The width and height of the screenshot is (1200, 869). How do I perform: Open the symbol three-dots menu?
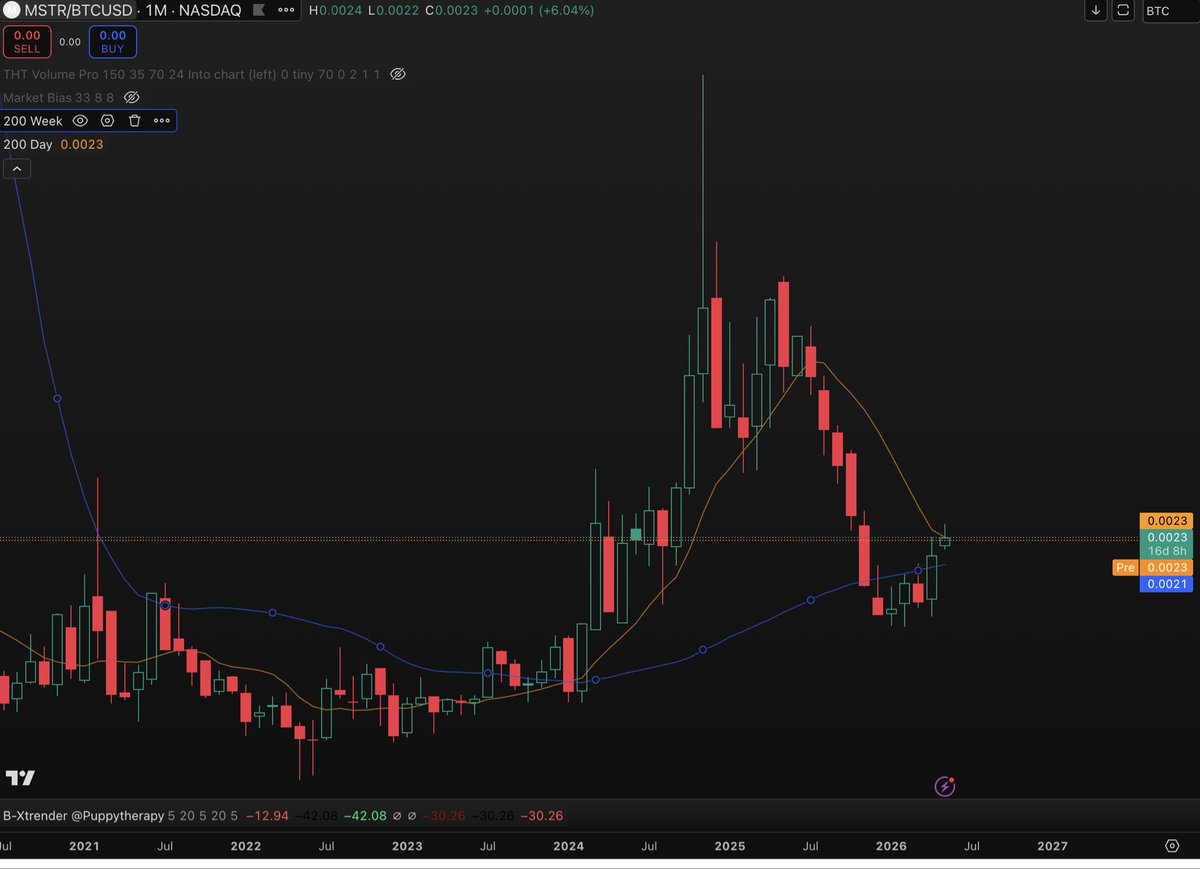[x=286, y=11]
